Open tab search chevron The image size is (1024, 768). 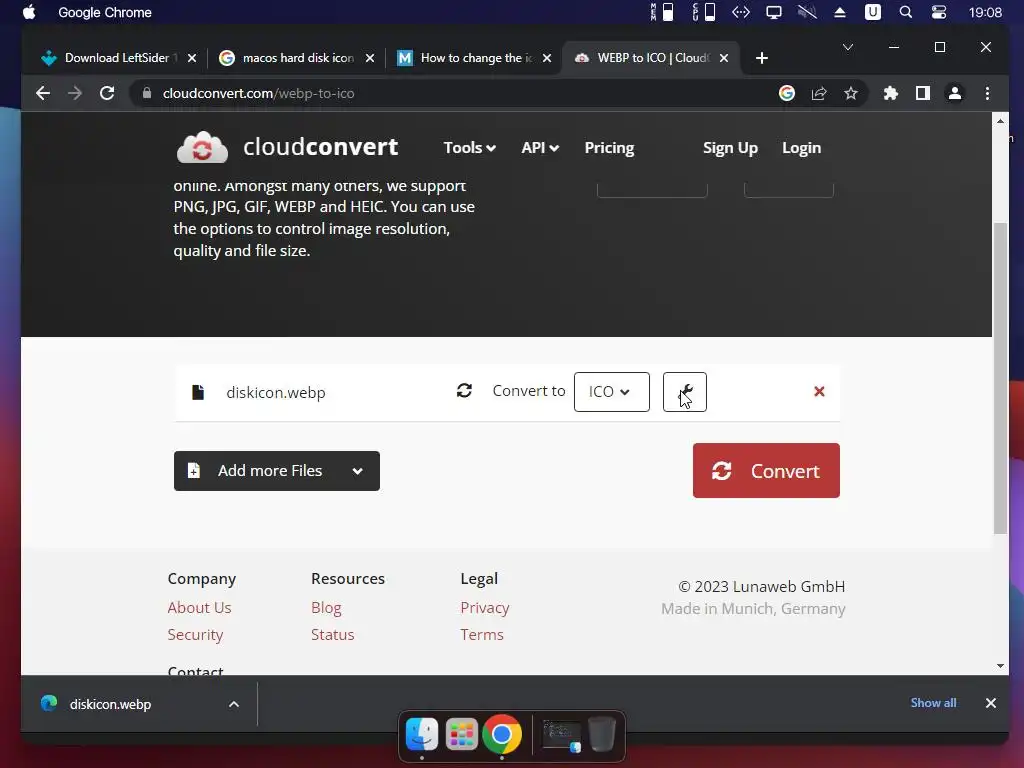[848, 47]
